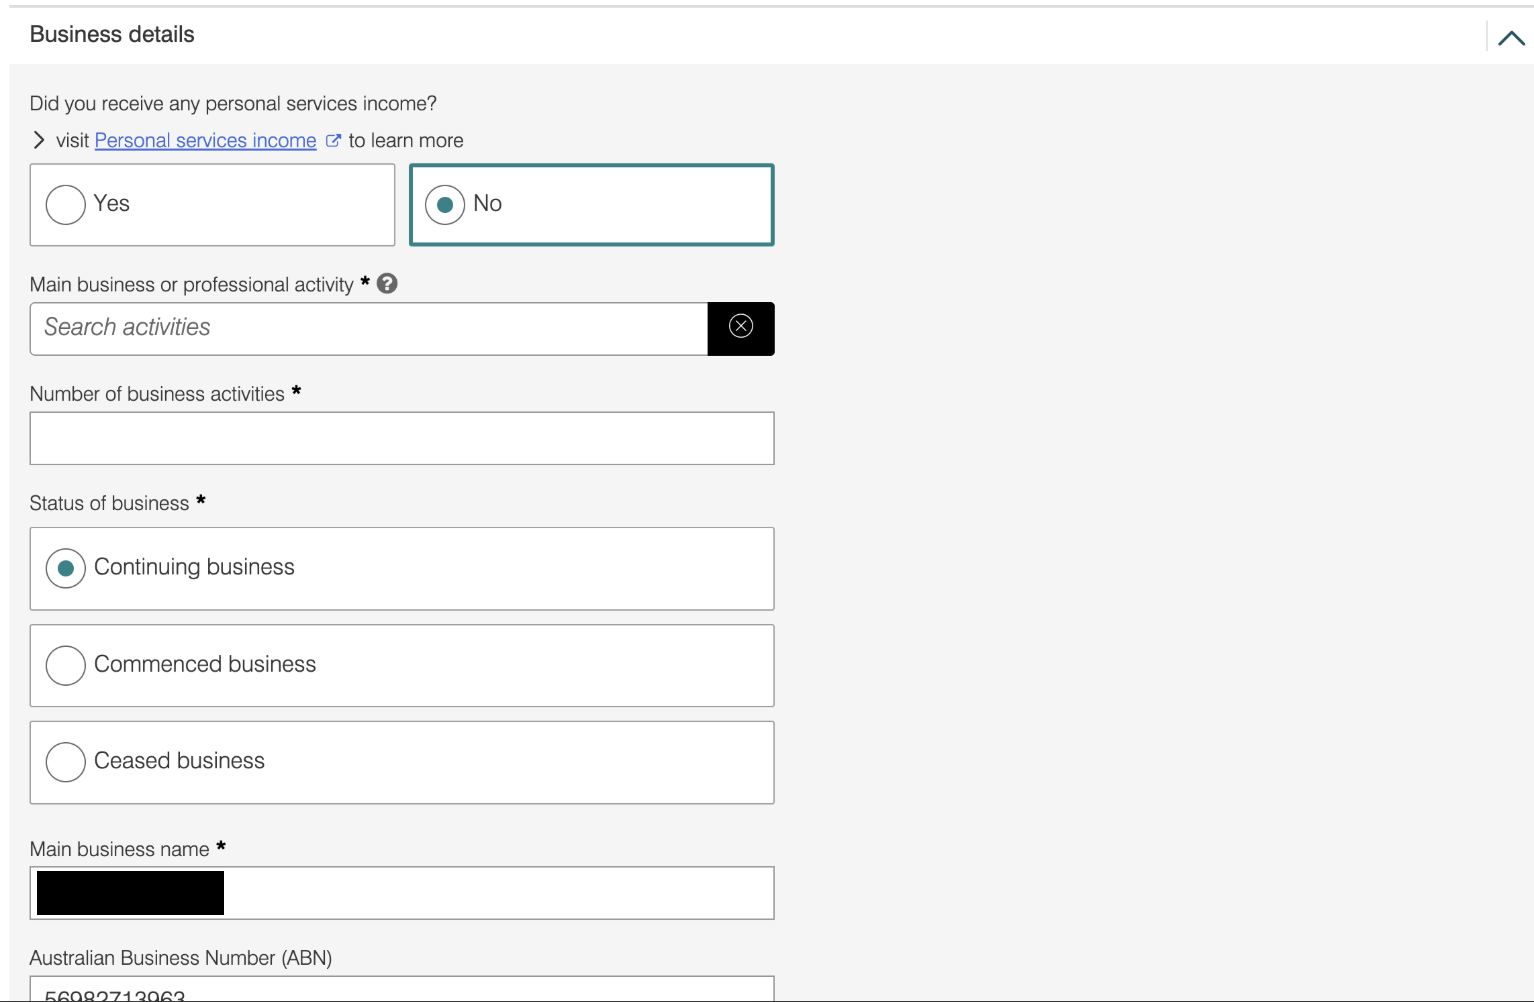
Task: Expand the personal services income info chevron
Action: (x=39, y=140)
